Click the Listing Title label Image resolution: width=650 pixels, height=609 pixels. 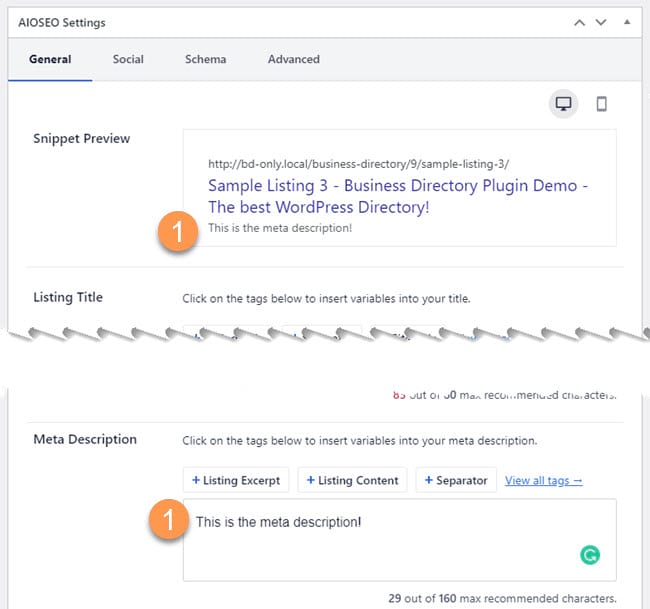click(x=68, y=297)
